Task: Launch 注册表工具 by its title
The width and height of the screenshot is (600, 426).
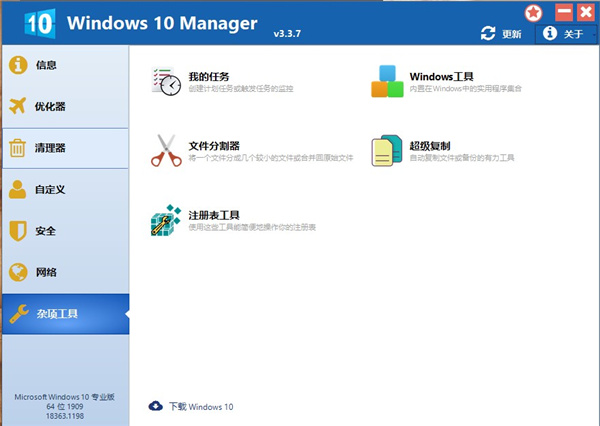Action: [x=214, y=215]
